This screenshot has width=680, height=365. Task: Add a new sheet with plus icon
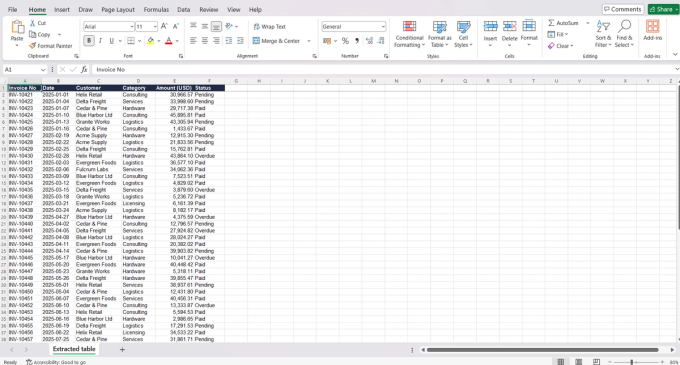[122, 349]
